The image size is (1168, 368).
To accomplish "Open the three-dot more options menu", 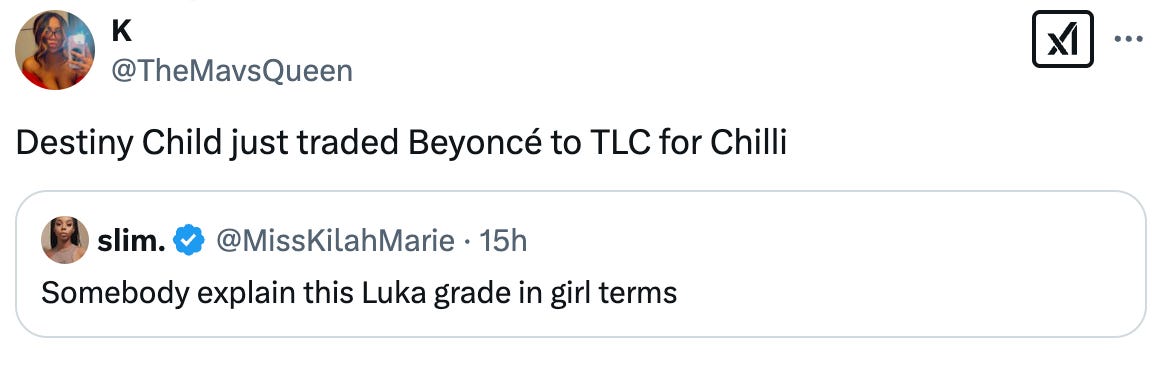I will pos(1129,39).
